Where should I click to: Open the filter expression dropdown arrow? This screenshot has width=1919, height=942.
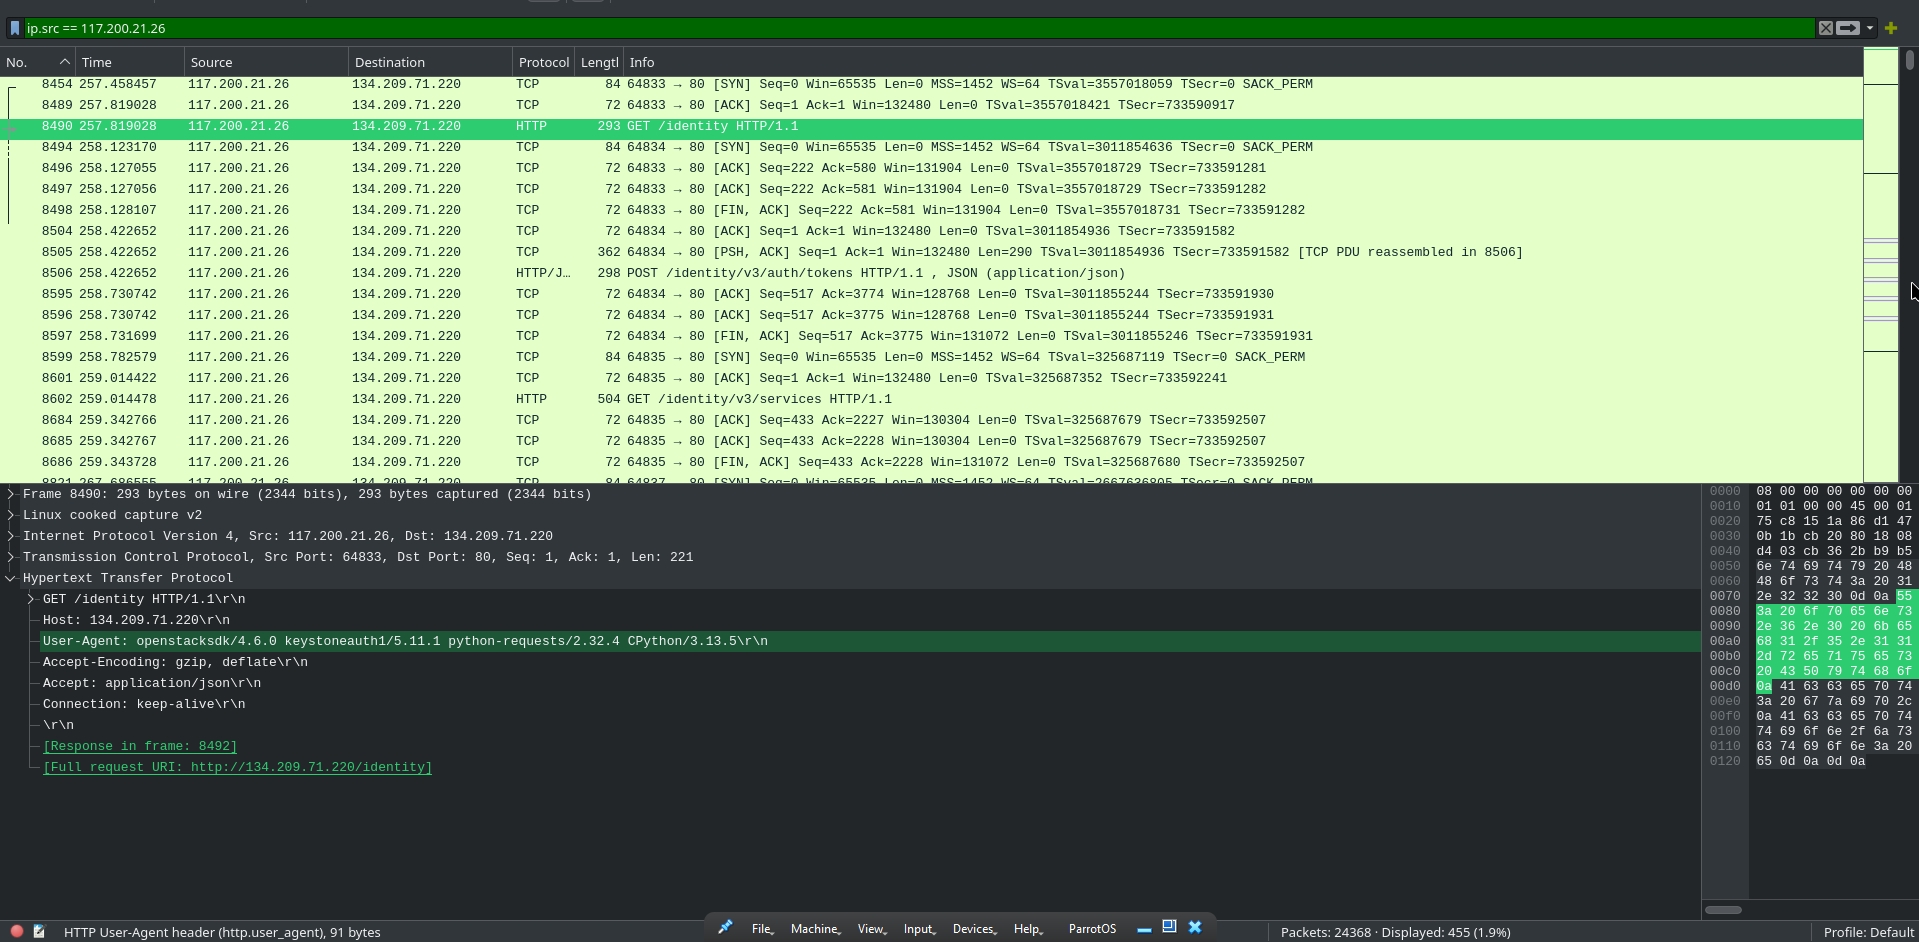click(x=1868, y=28)
